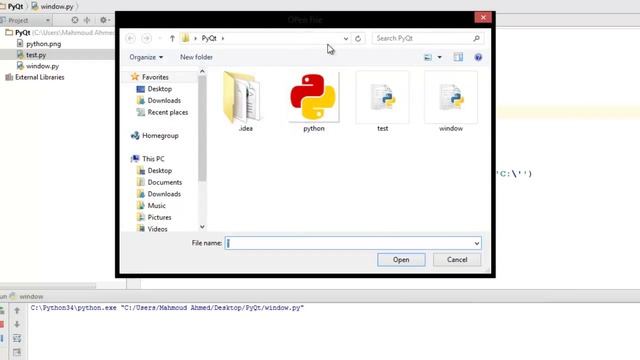Go back using the dialog's back arrow
Screen dimensions: 640x360
coord(131,38)
